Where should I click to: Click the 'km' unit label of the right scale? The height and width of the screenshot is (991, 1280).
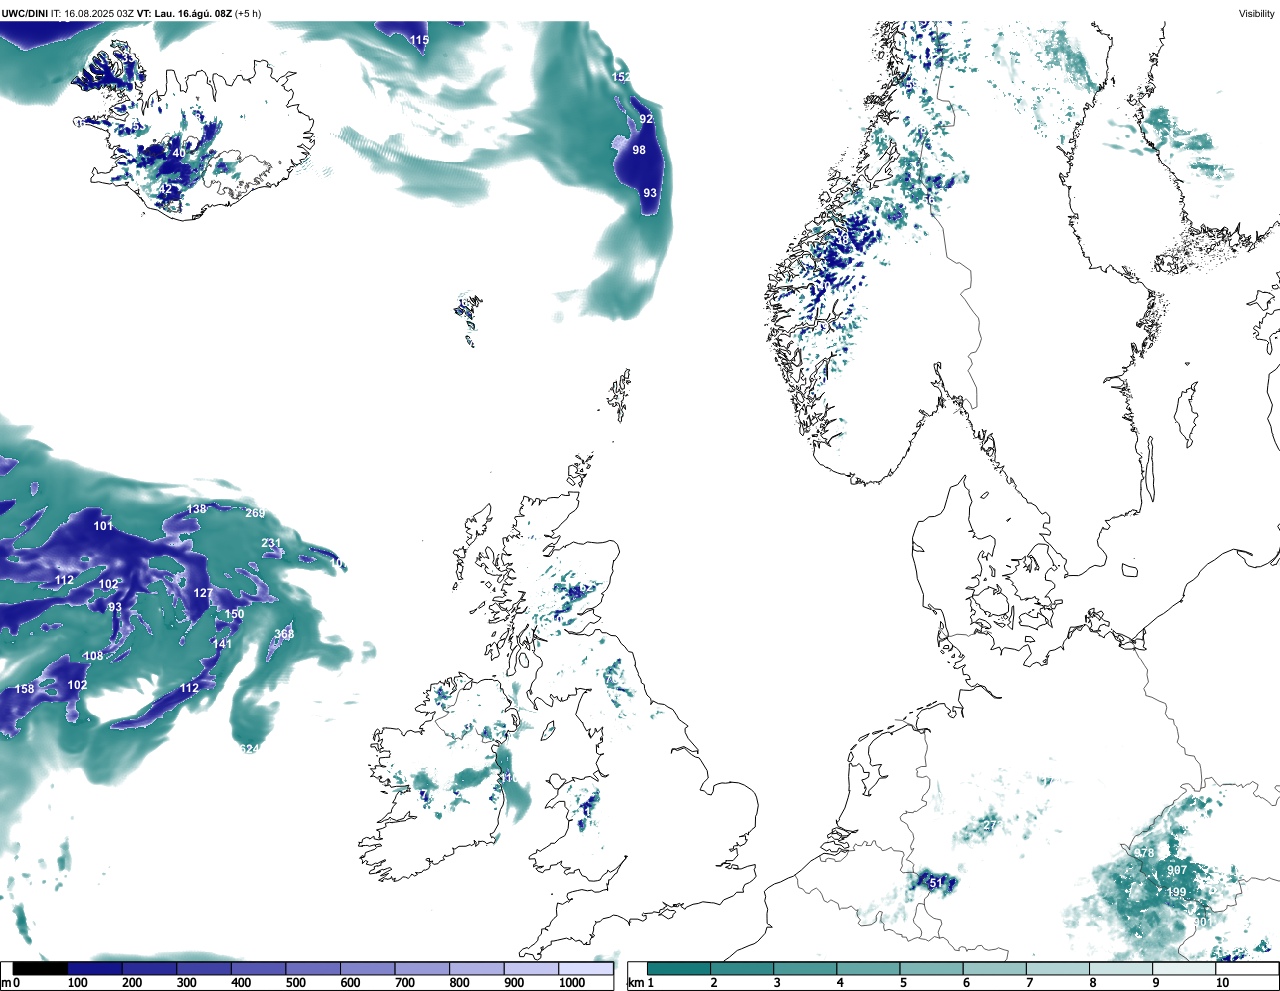click(x=635, y=983)
